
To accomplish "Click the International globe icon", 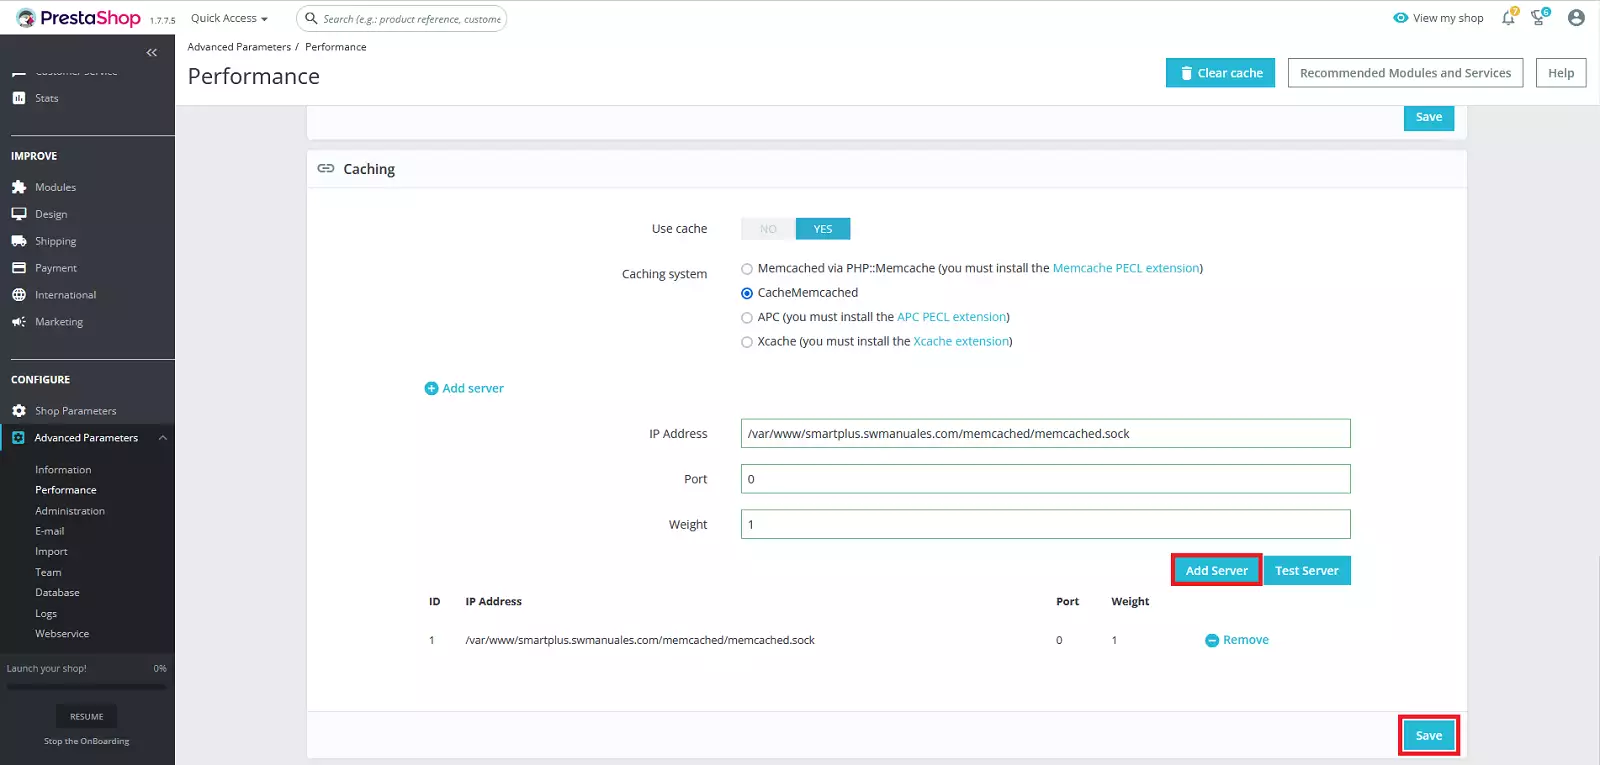I will coord(19,295).
